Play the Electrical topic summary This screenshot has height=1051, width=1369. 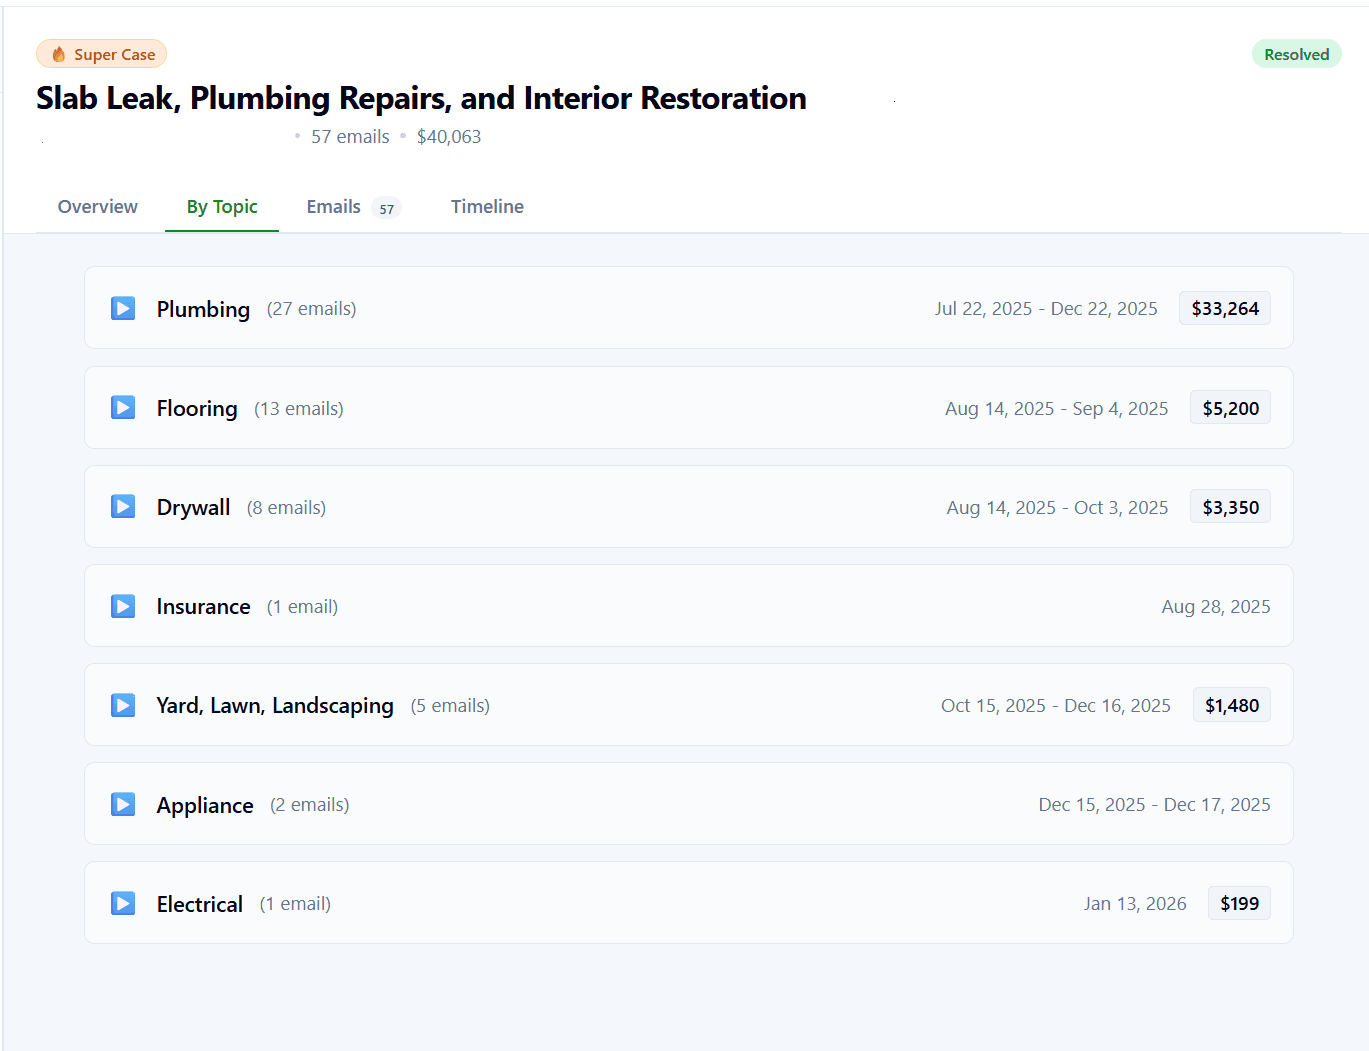tap(122, 903)
